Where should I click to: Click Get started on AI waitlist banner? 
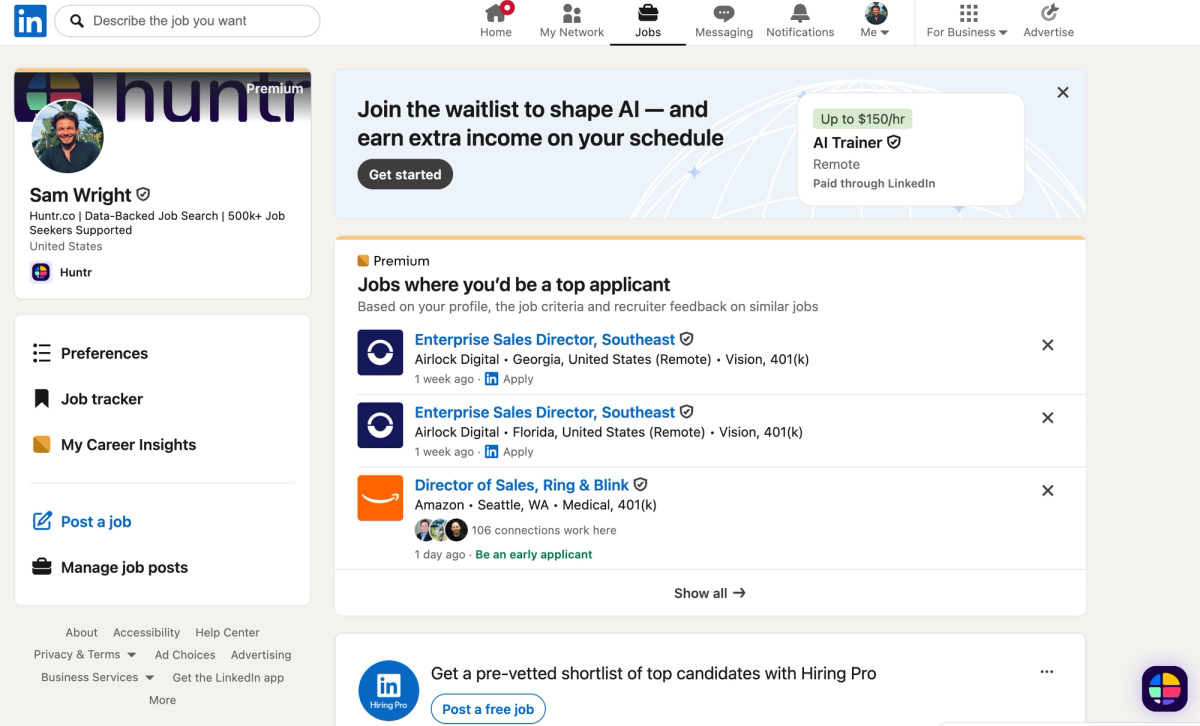[405, 174]
